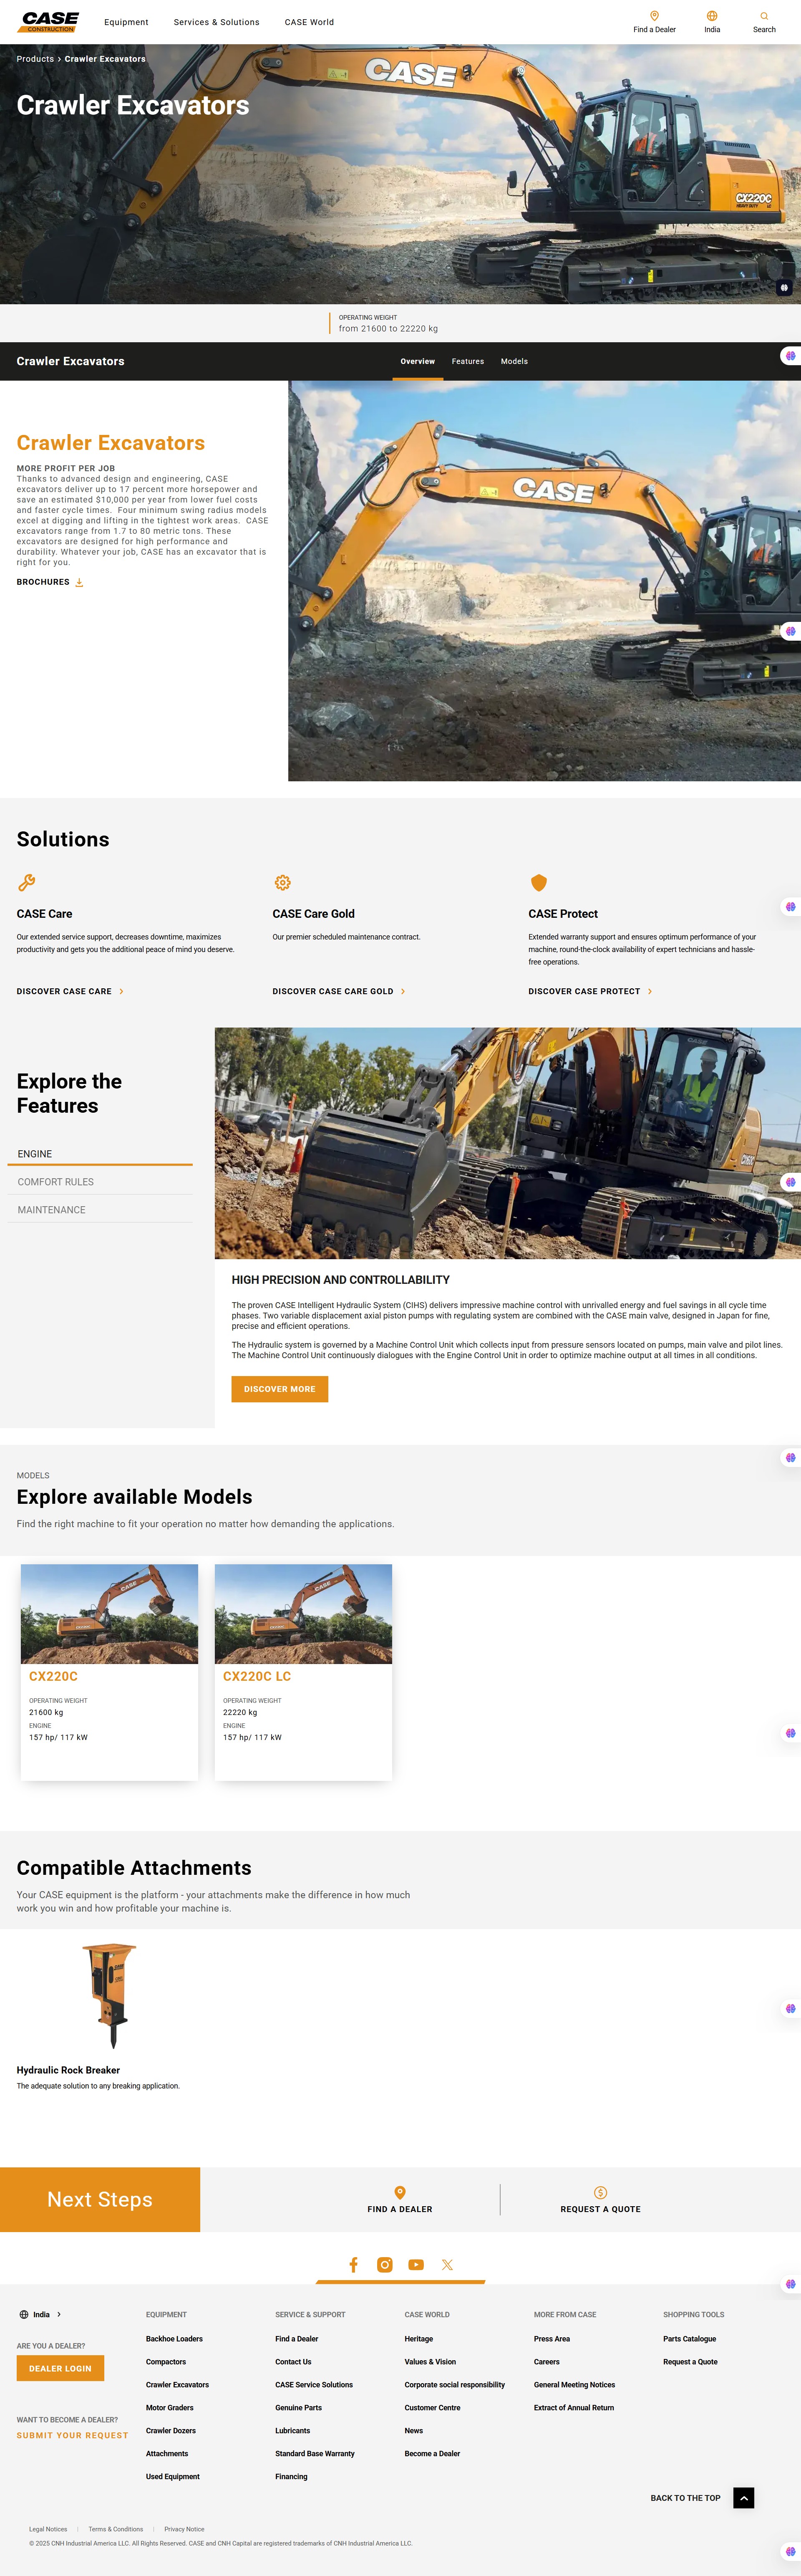Click the chevron after Discover CASE Care Gold

coord(403,992)
